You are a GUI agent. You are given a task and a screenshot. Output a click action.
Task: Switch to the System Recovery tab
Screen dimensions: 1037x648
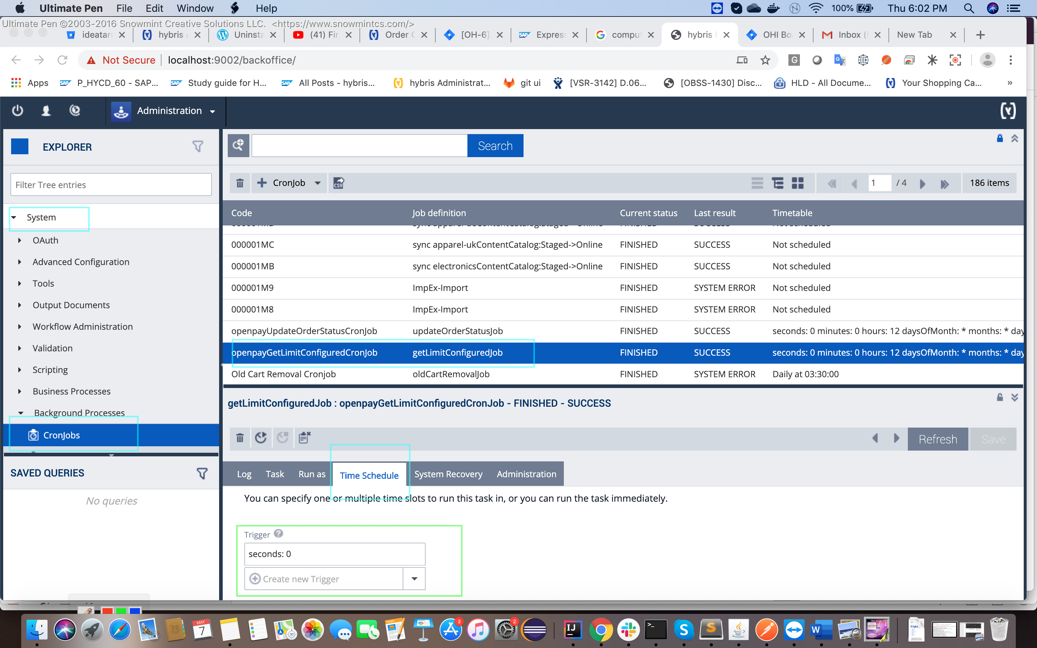coord(448,474)
